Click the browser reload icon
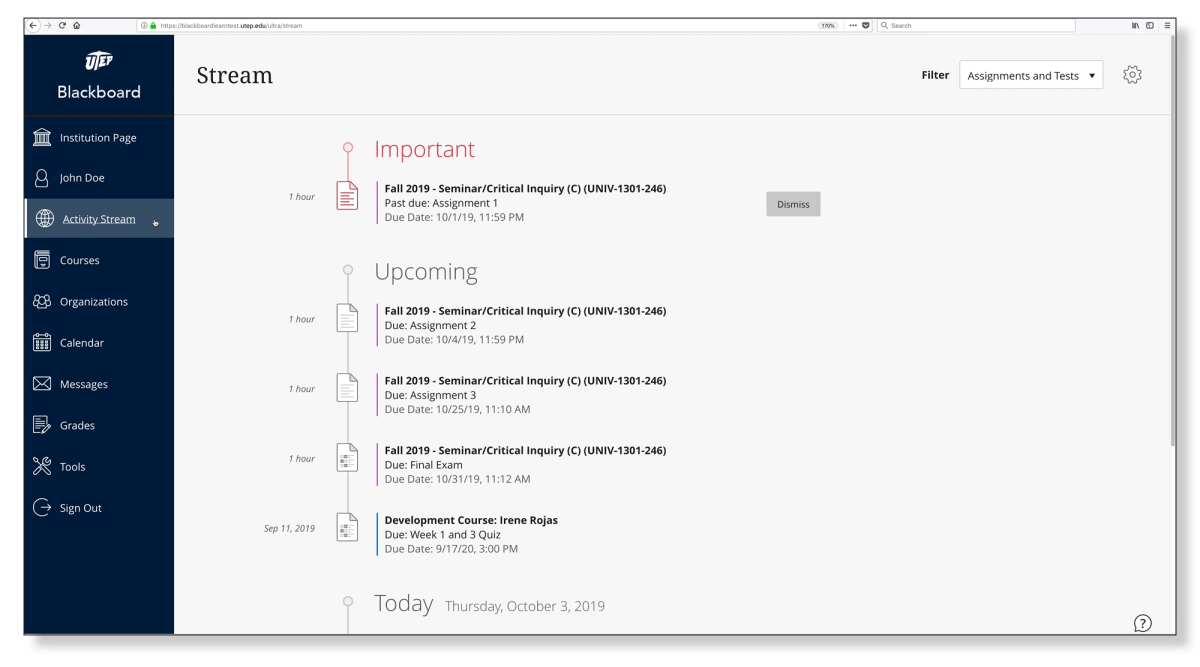Viewport: 1200px width, 667px height. point(64,25)
